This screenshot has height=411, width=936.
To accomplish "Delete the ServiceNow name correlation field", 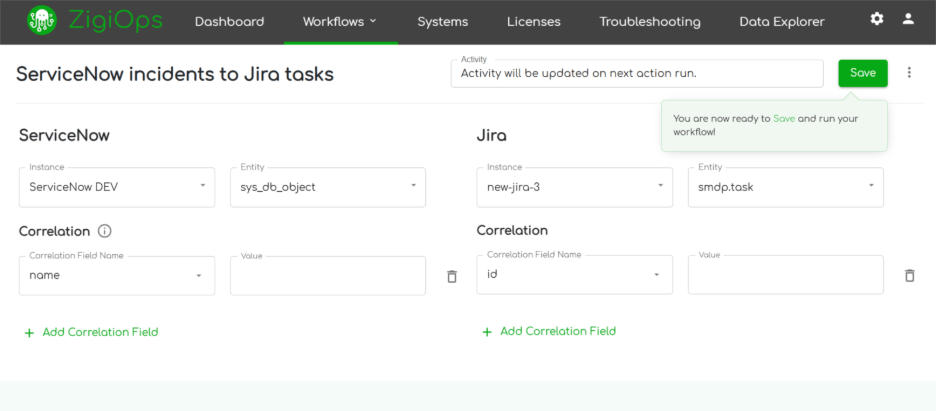I will 452,276.
